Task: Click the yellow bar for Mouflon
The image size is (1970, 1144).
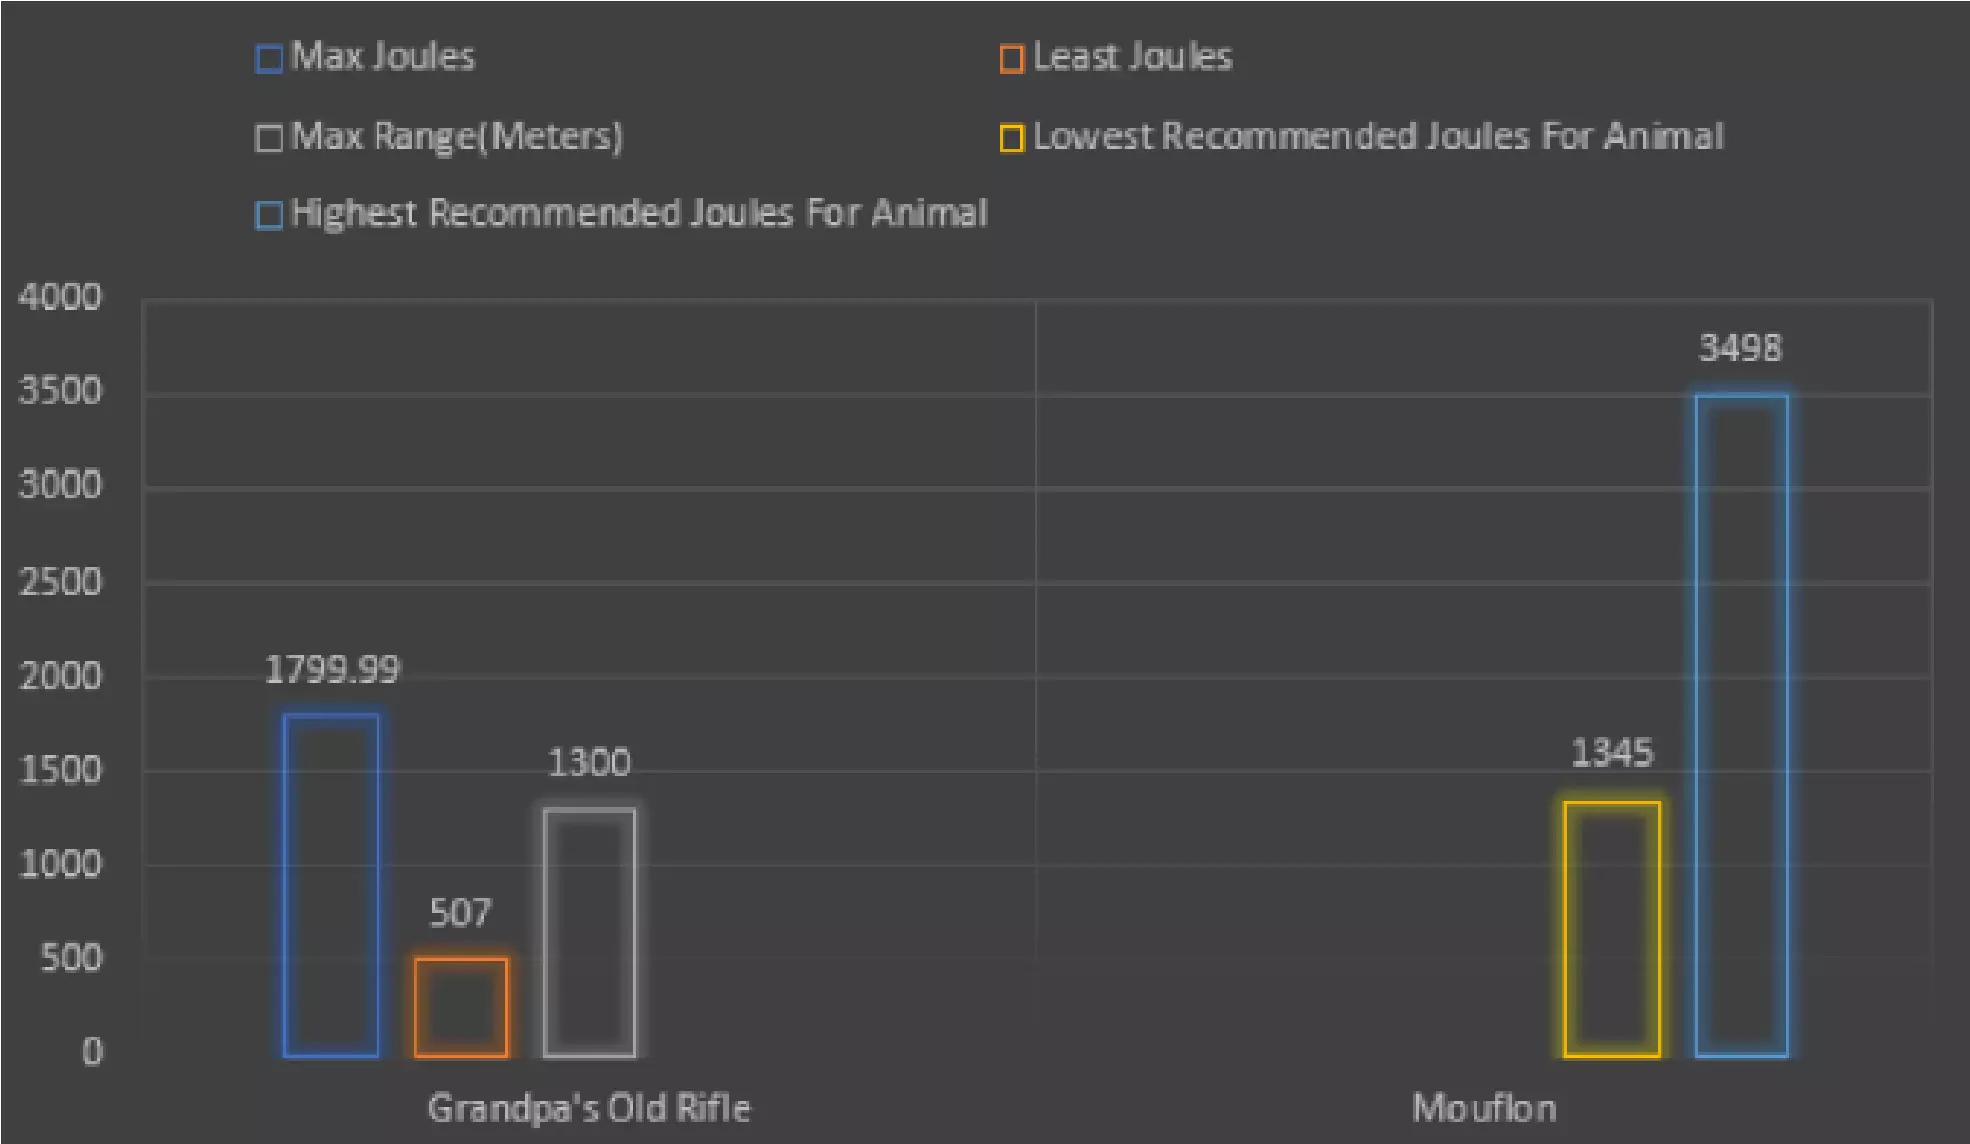Action: 1612,928
